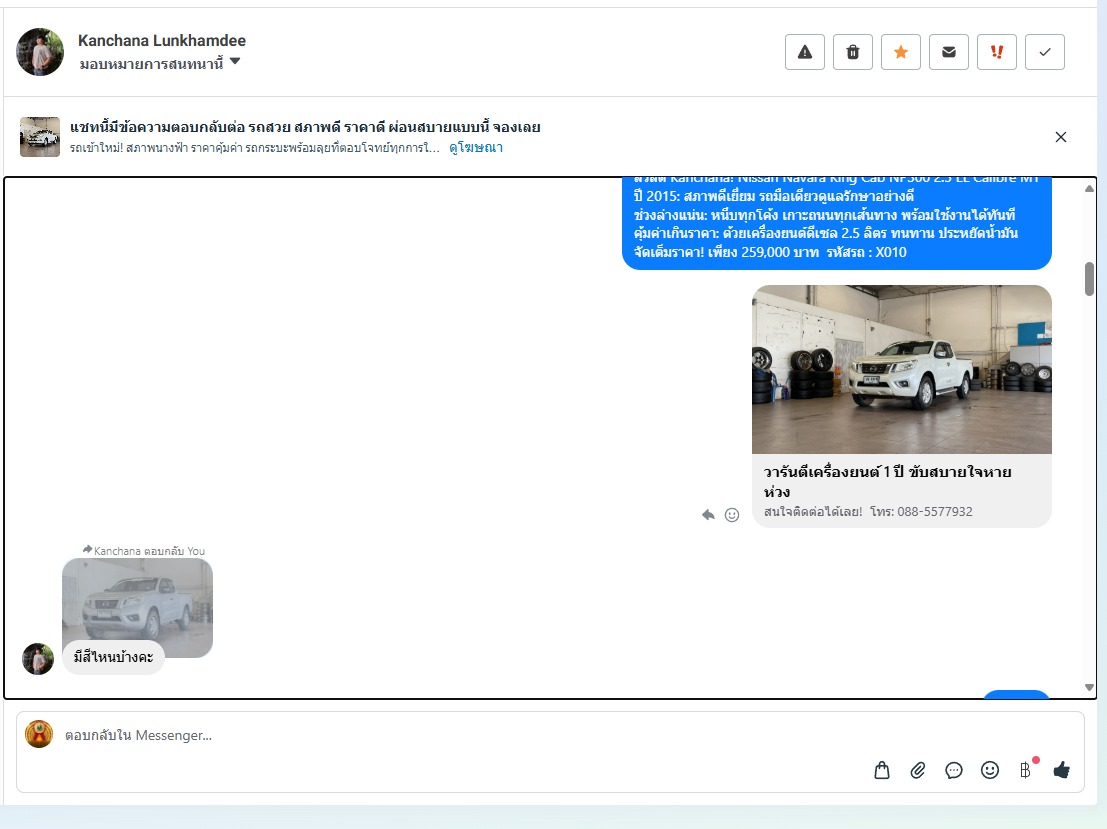Open Kanchana's quoted truck reply image
The image size is (1107, 829).
tap(138, 600)
